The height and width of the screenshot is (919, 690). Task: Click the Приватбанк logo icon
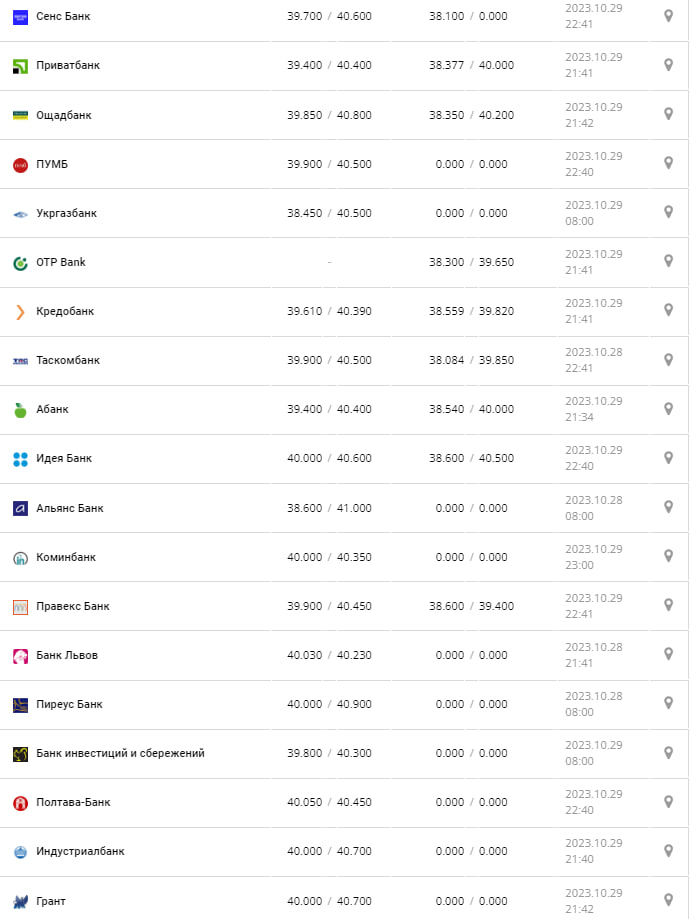(x=20, y=66)
